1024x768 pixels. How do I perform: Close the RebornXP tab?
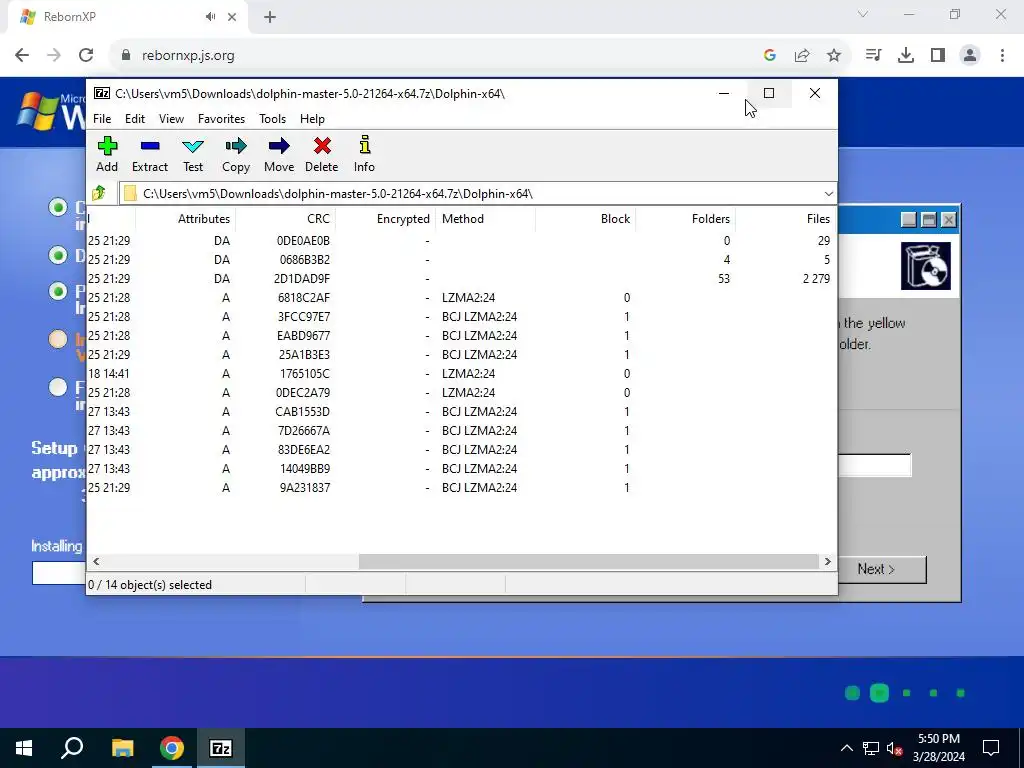point(232,18)
